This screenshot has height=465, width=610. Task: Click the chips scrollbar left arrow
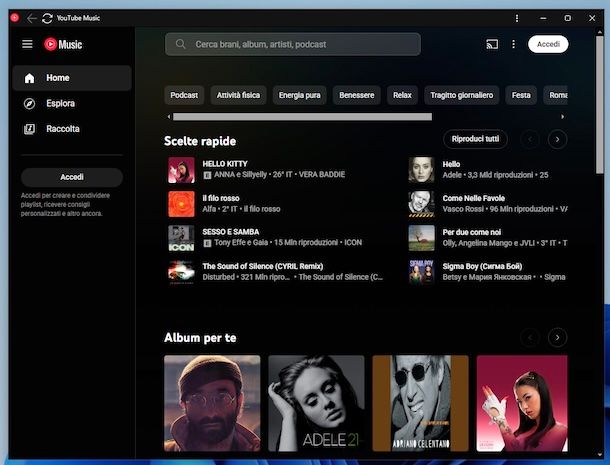(168, 117)
